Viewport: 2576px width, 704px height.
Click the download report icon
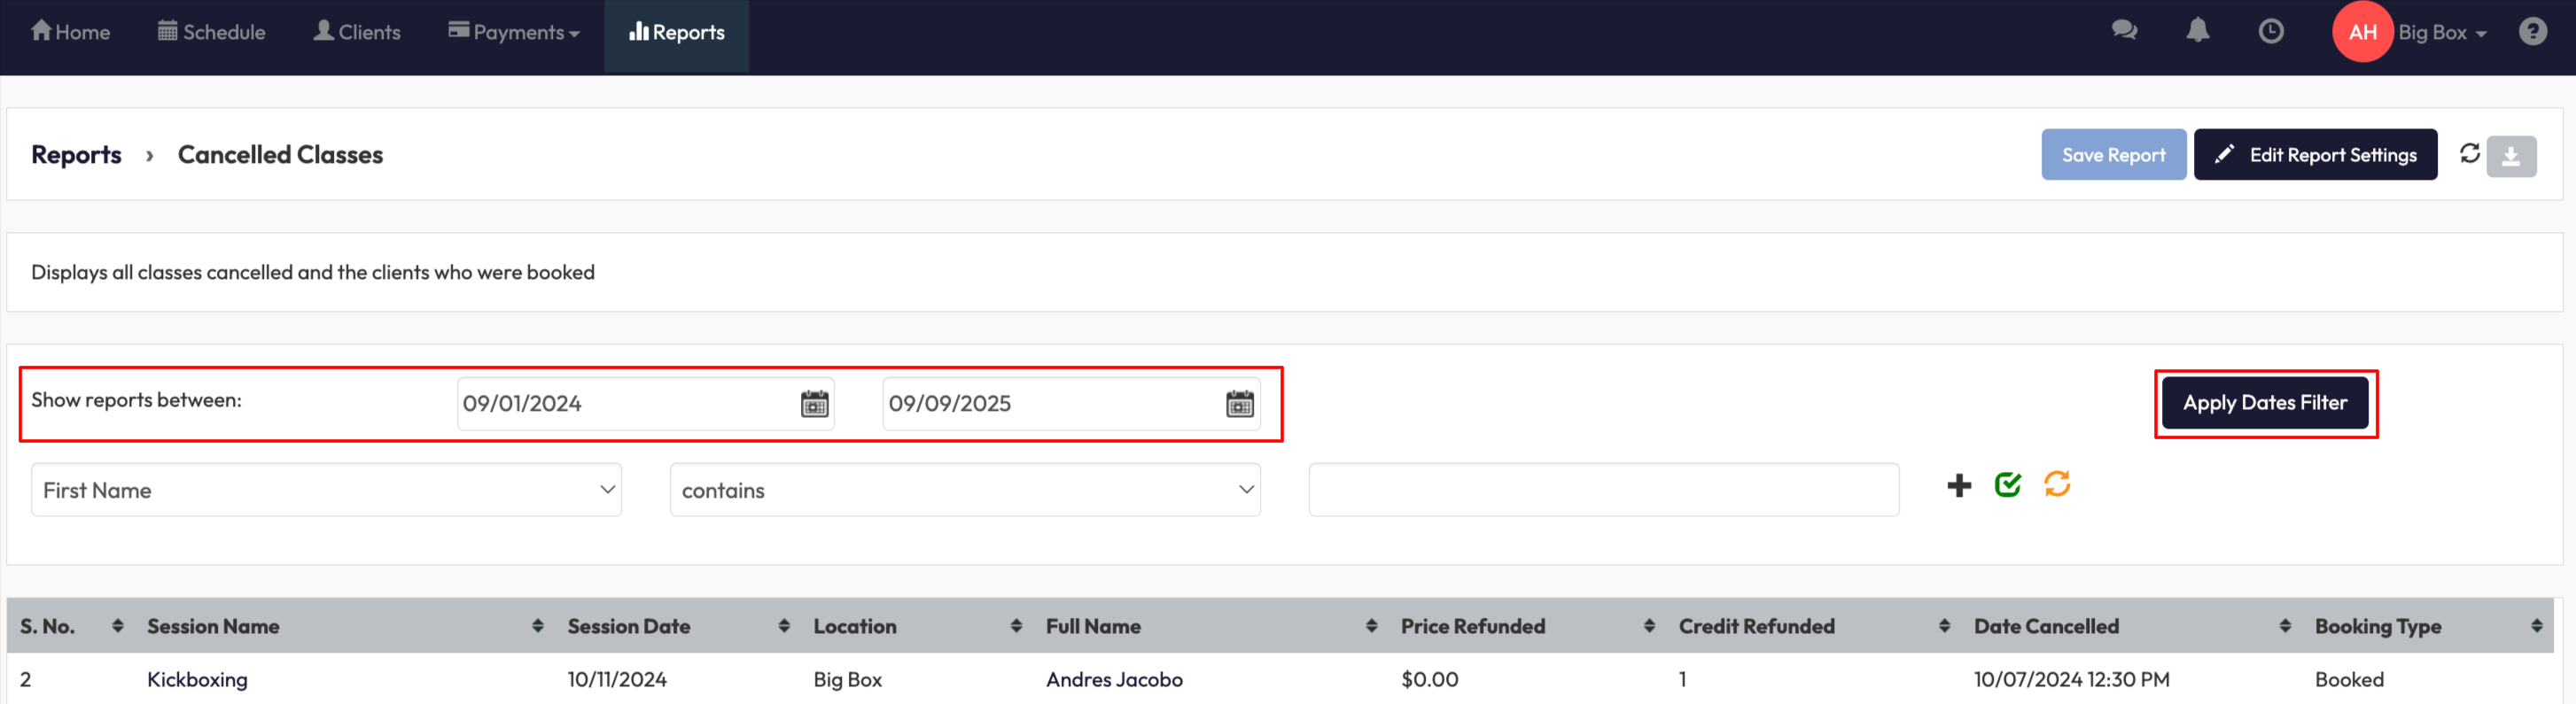click(2510, 156)
